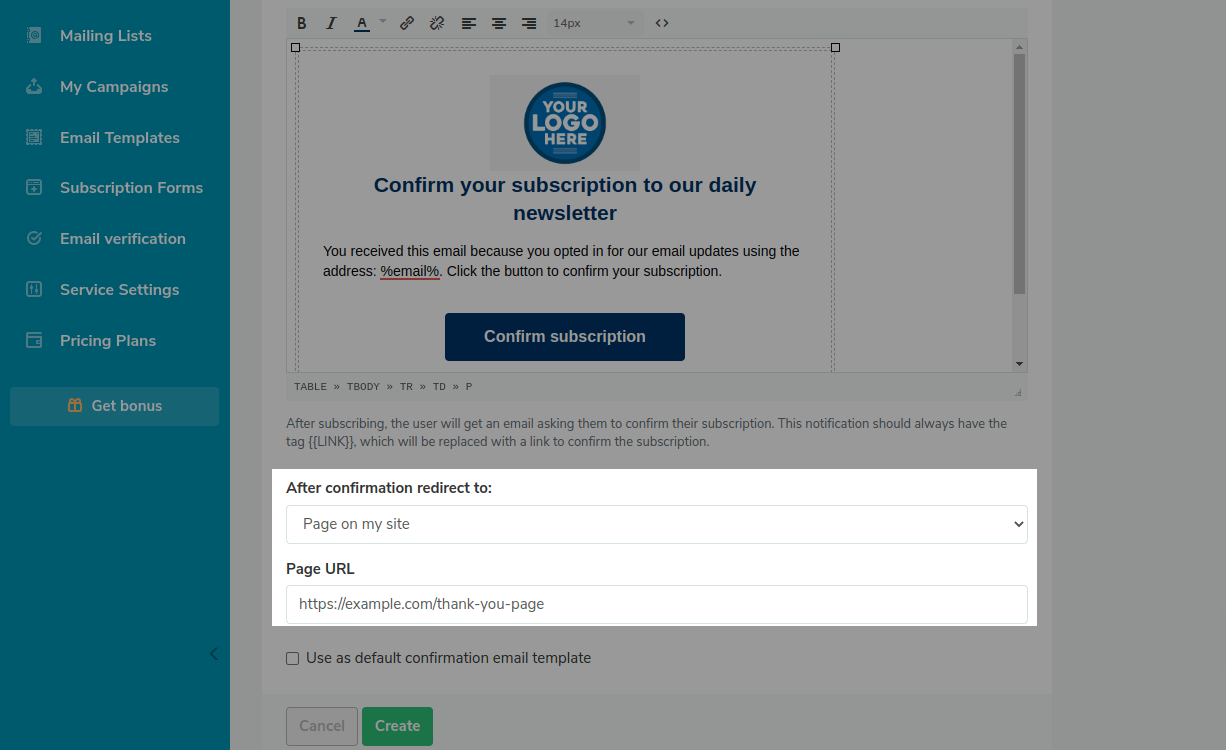Viewport: 1226px width, 750px height.
Task: Click the green Create button
Action: click(x=397, y=726)
